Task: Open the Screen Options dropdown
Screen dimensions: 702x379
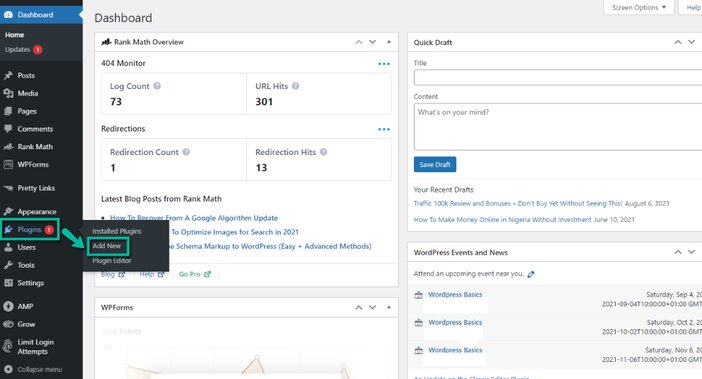Action: [639, 7]
